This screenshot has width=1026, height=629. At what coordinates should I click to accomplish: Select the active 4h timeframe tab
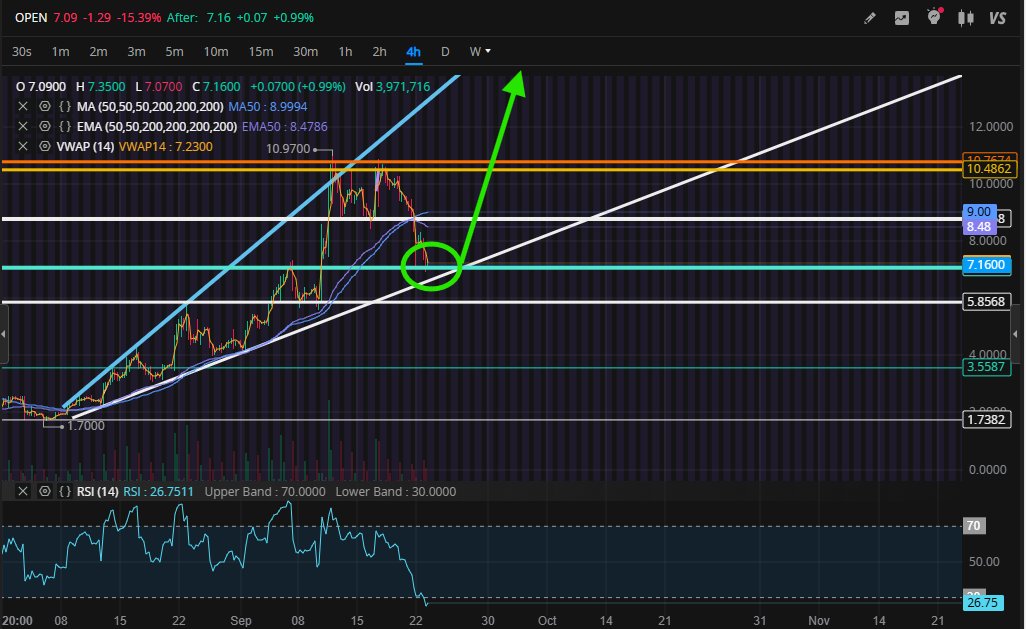pyautogui.click(x=413, y=52)
